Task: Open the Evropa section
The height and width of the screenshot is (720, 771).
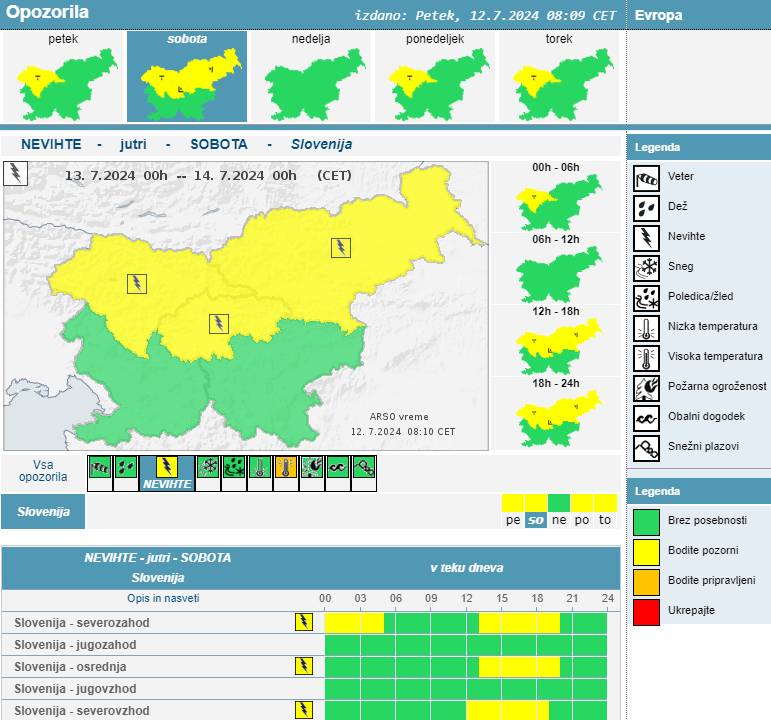Action: click(x=660, y=15)
